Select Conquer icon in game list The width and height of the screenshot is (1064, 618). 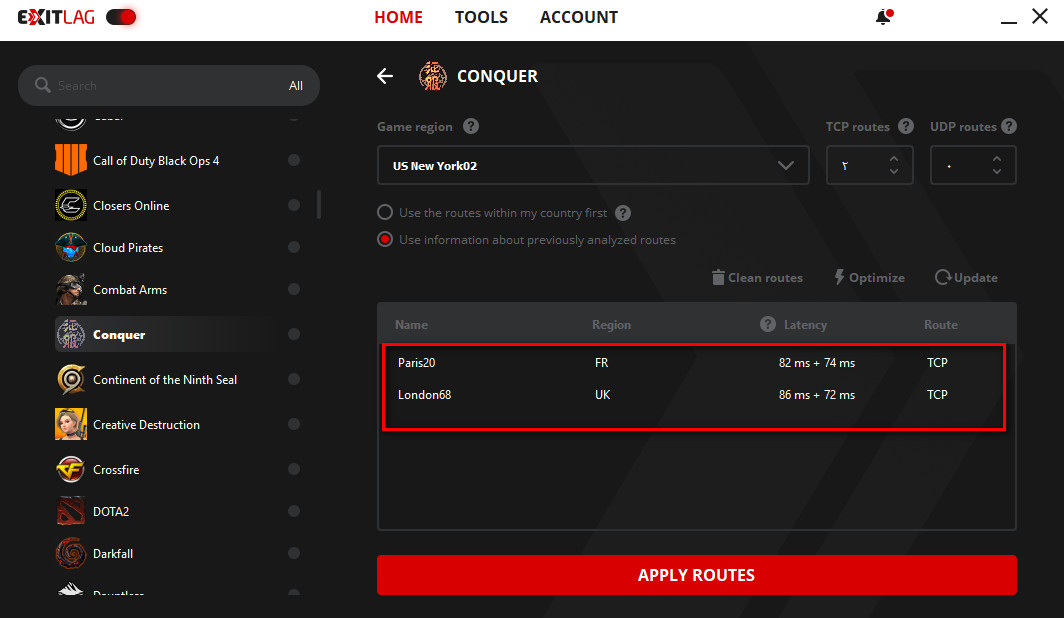[71, 334]
